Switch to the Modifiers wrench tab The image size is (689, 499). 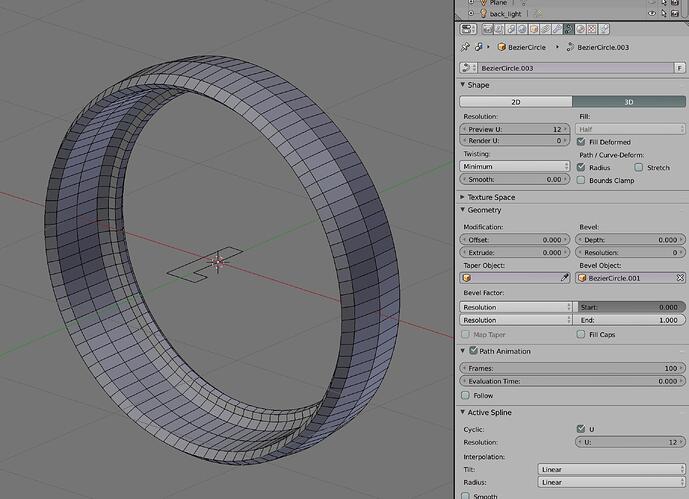click(557, 29)
